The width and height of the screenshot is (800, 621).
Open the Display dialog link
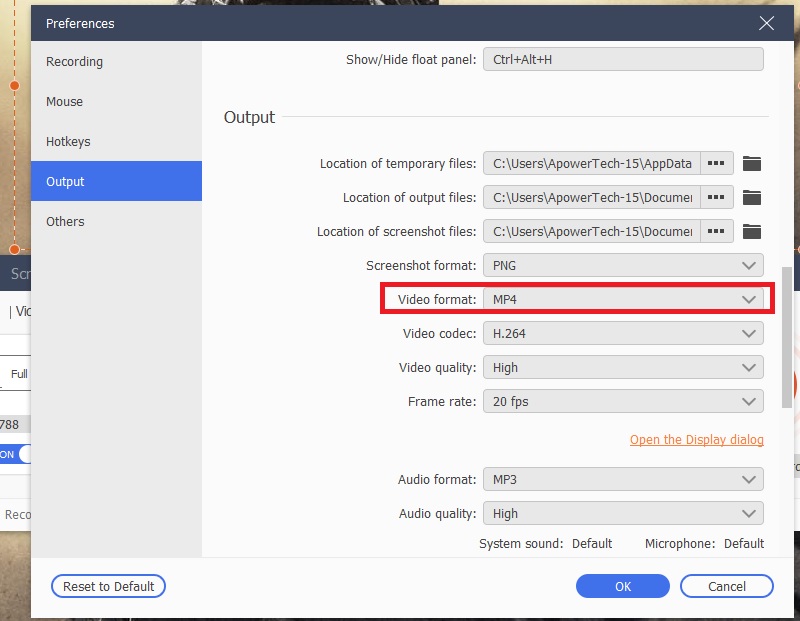point(696,440)
